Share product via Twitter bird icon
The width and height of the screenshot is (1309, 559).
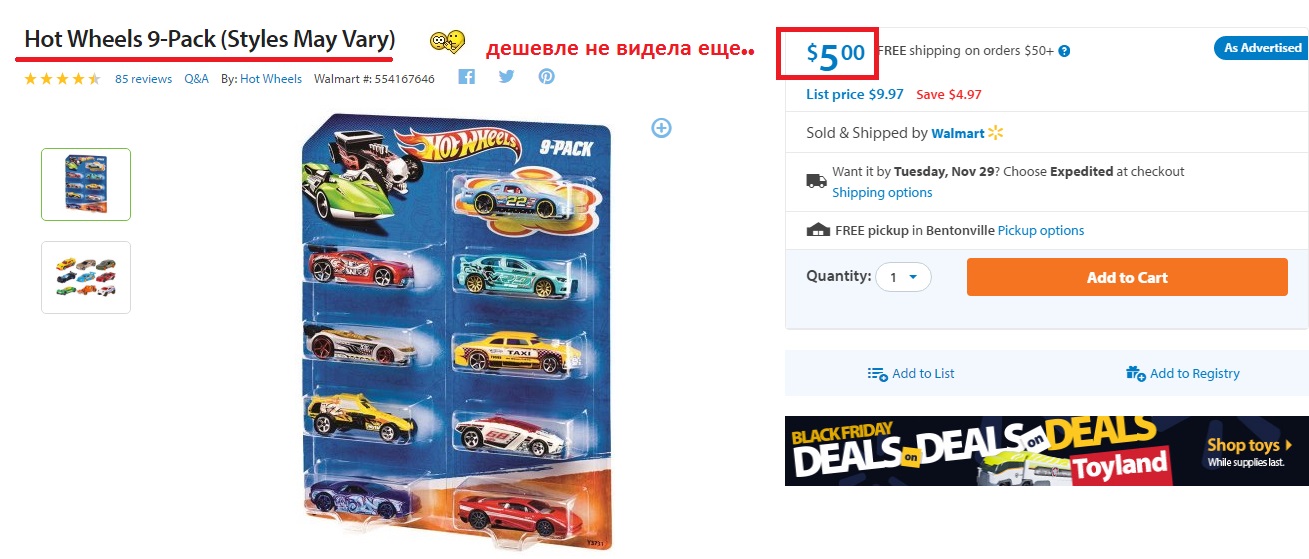[x=506, y=77]
